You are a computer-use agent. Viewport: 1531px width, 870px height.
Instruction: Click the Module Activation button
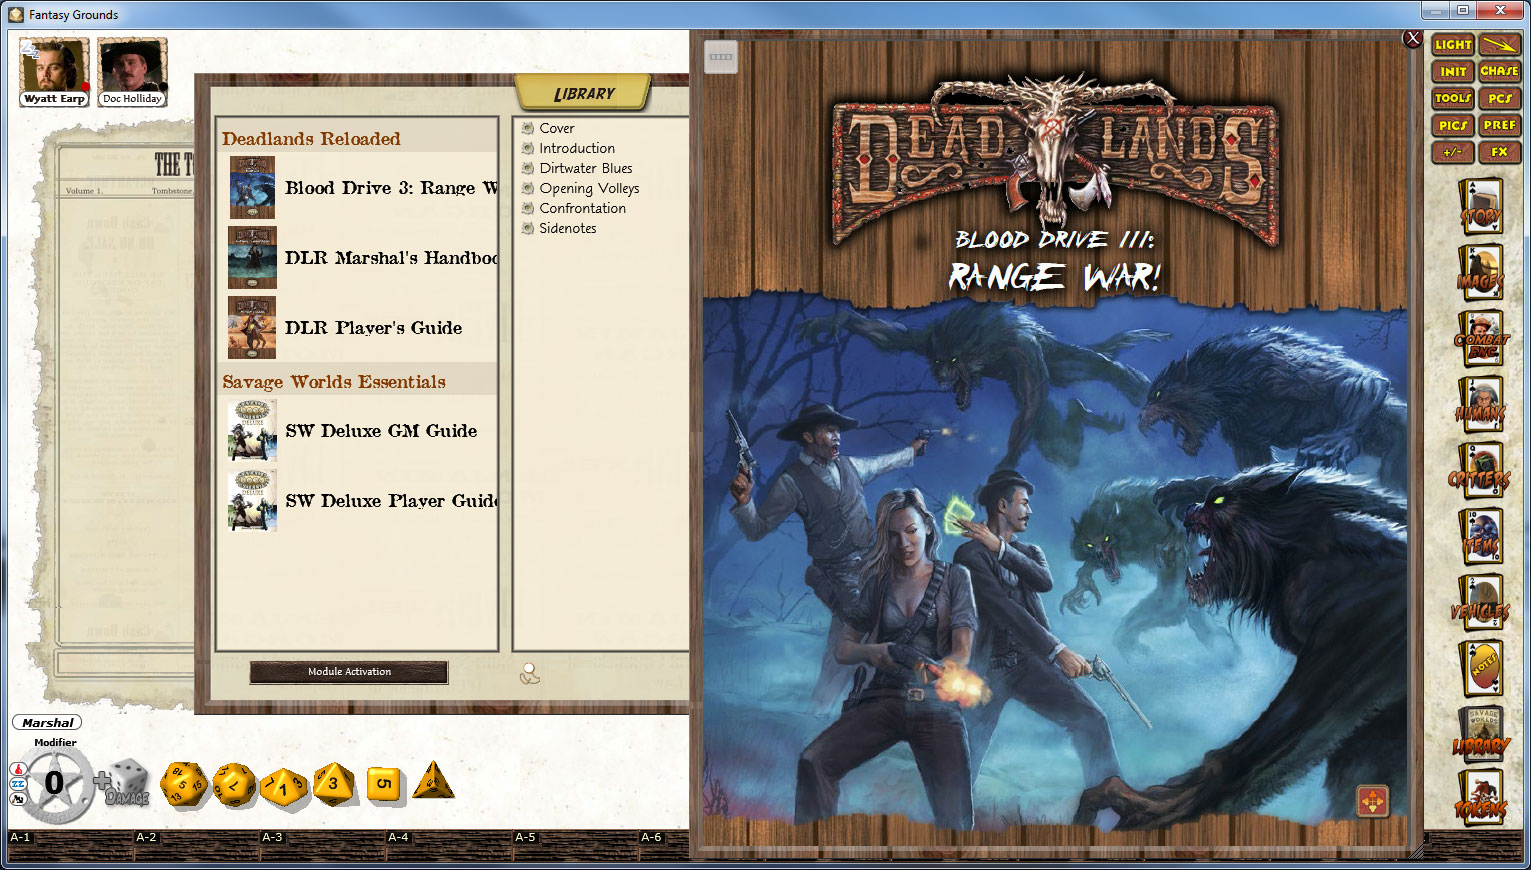point(349,672)
